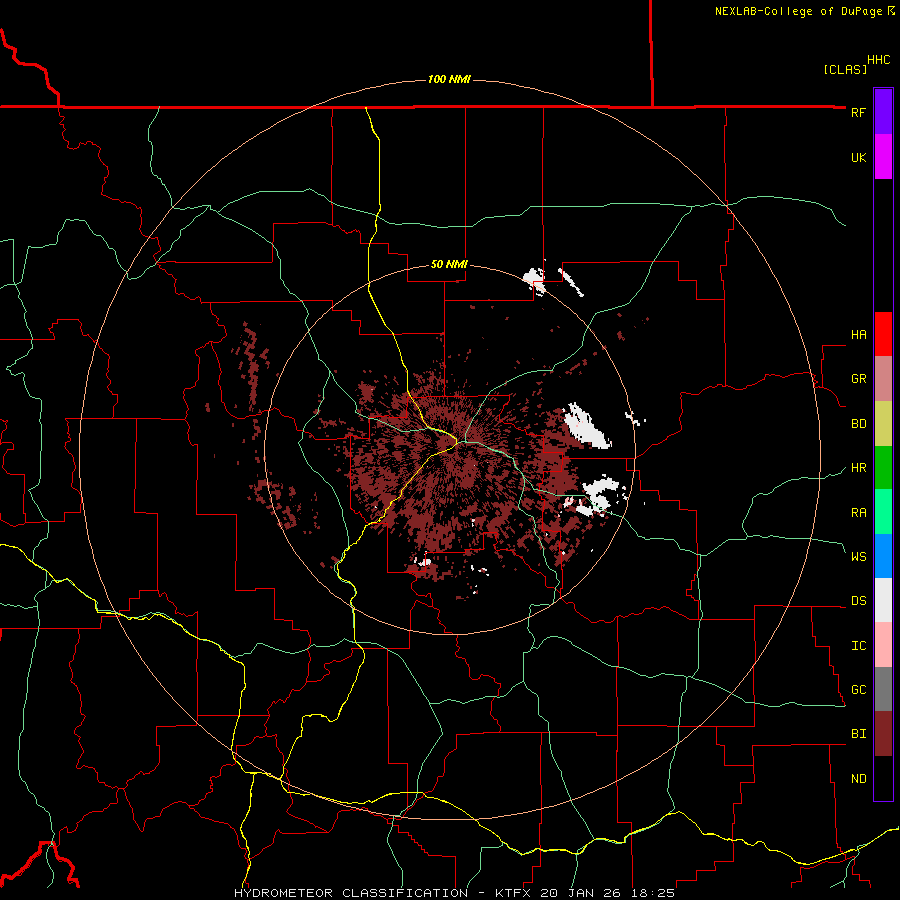Click the 'GR' legend label
Screen dimensions: 900x900
pyautogui.click(x=858, y=379)
